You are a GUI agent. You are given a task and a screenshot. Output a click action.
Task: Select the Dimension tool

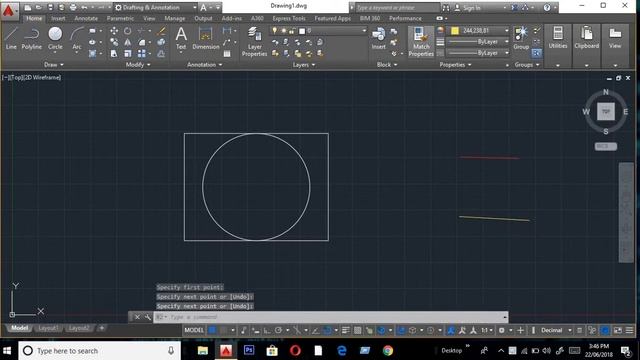point(206,39)
